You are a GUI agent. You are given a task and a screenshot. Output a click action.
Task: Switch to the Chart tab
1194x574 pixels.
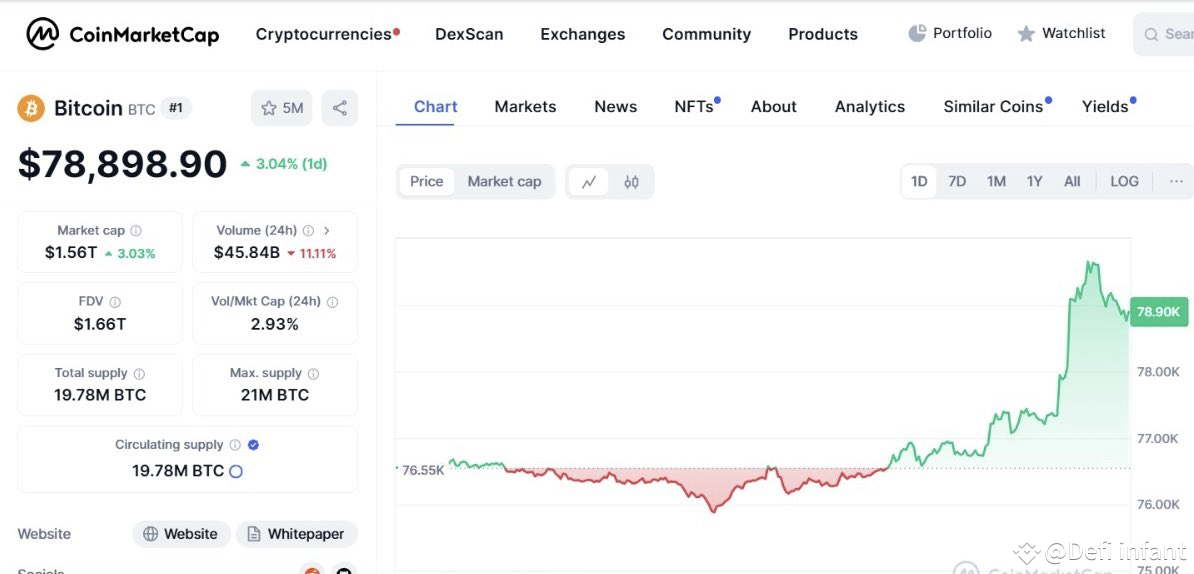436,107
